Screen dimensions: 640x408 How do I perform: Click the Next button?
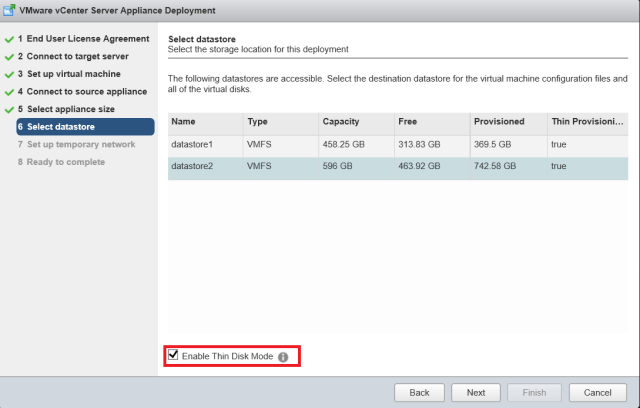point(476,392)
